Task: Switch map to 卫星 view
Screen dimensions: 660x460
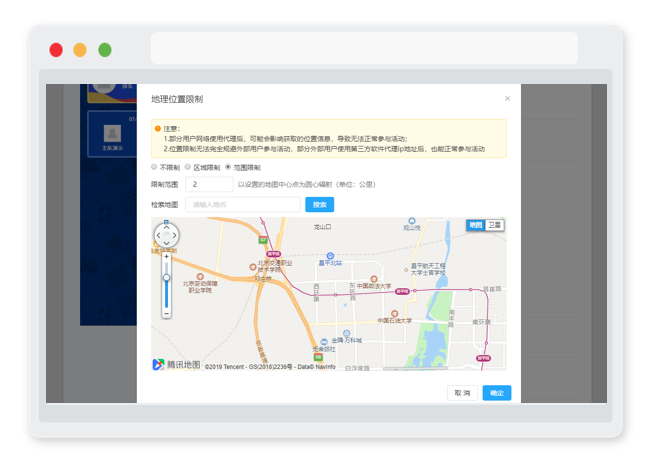Action: tap(495, 225)
